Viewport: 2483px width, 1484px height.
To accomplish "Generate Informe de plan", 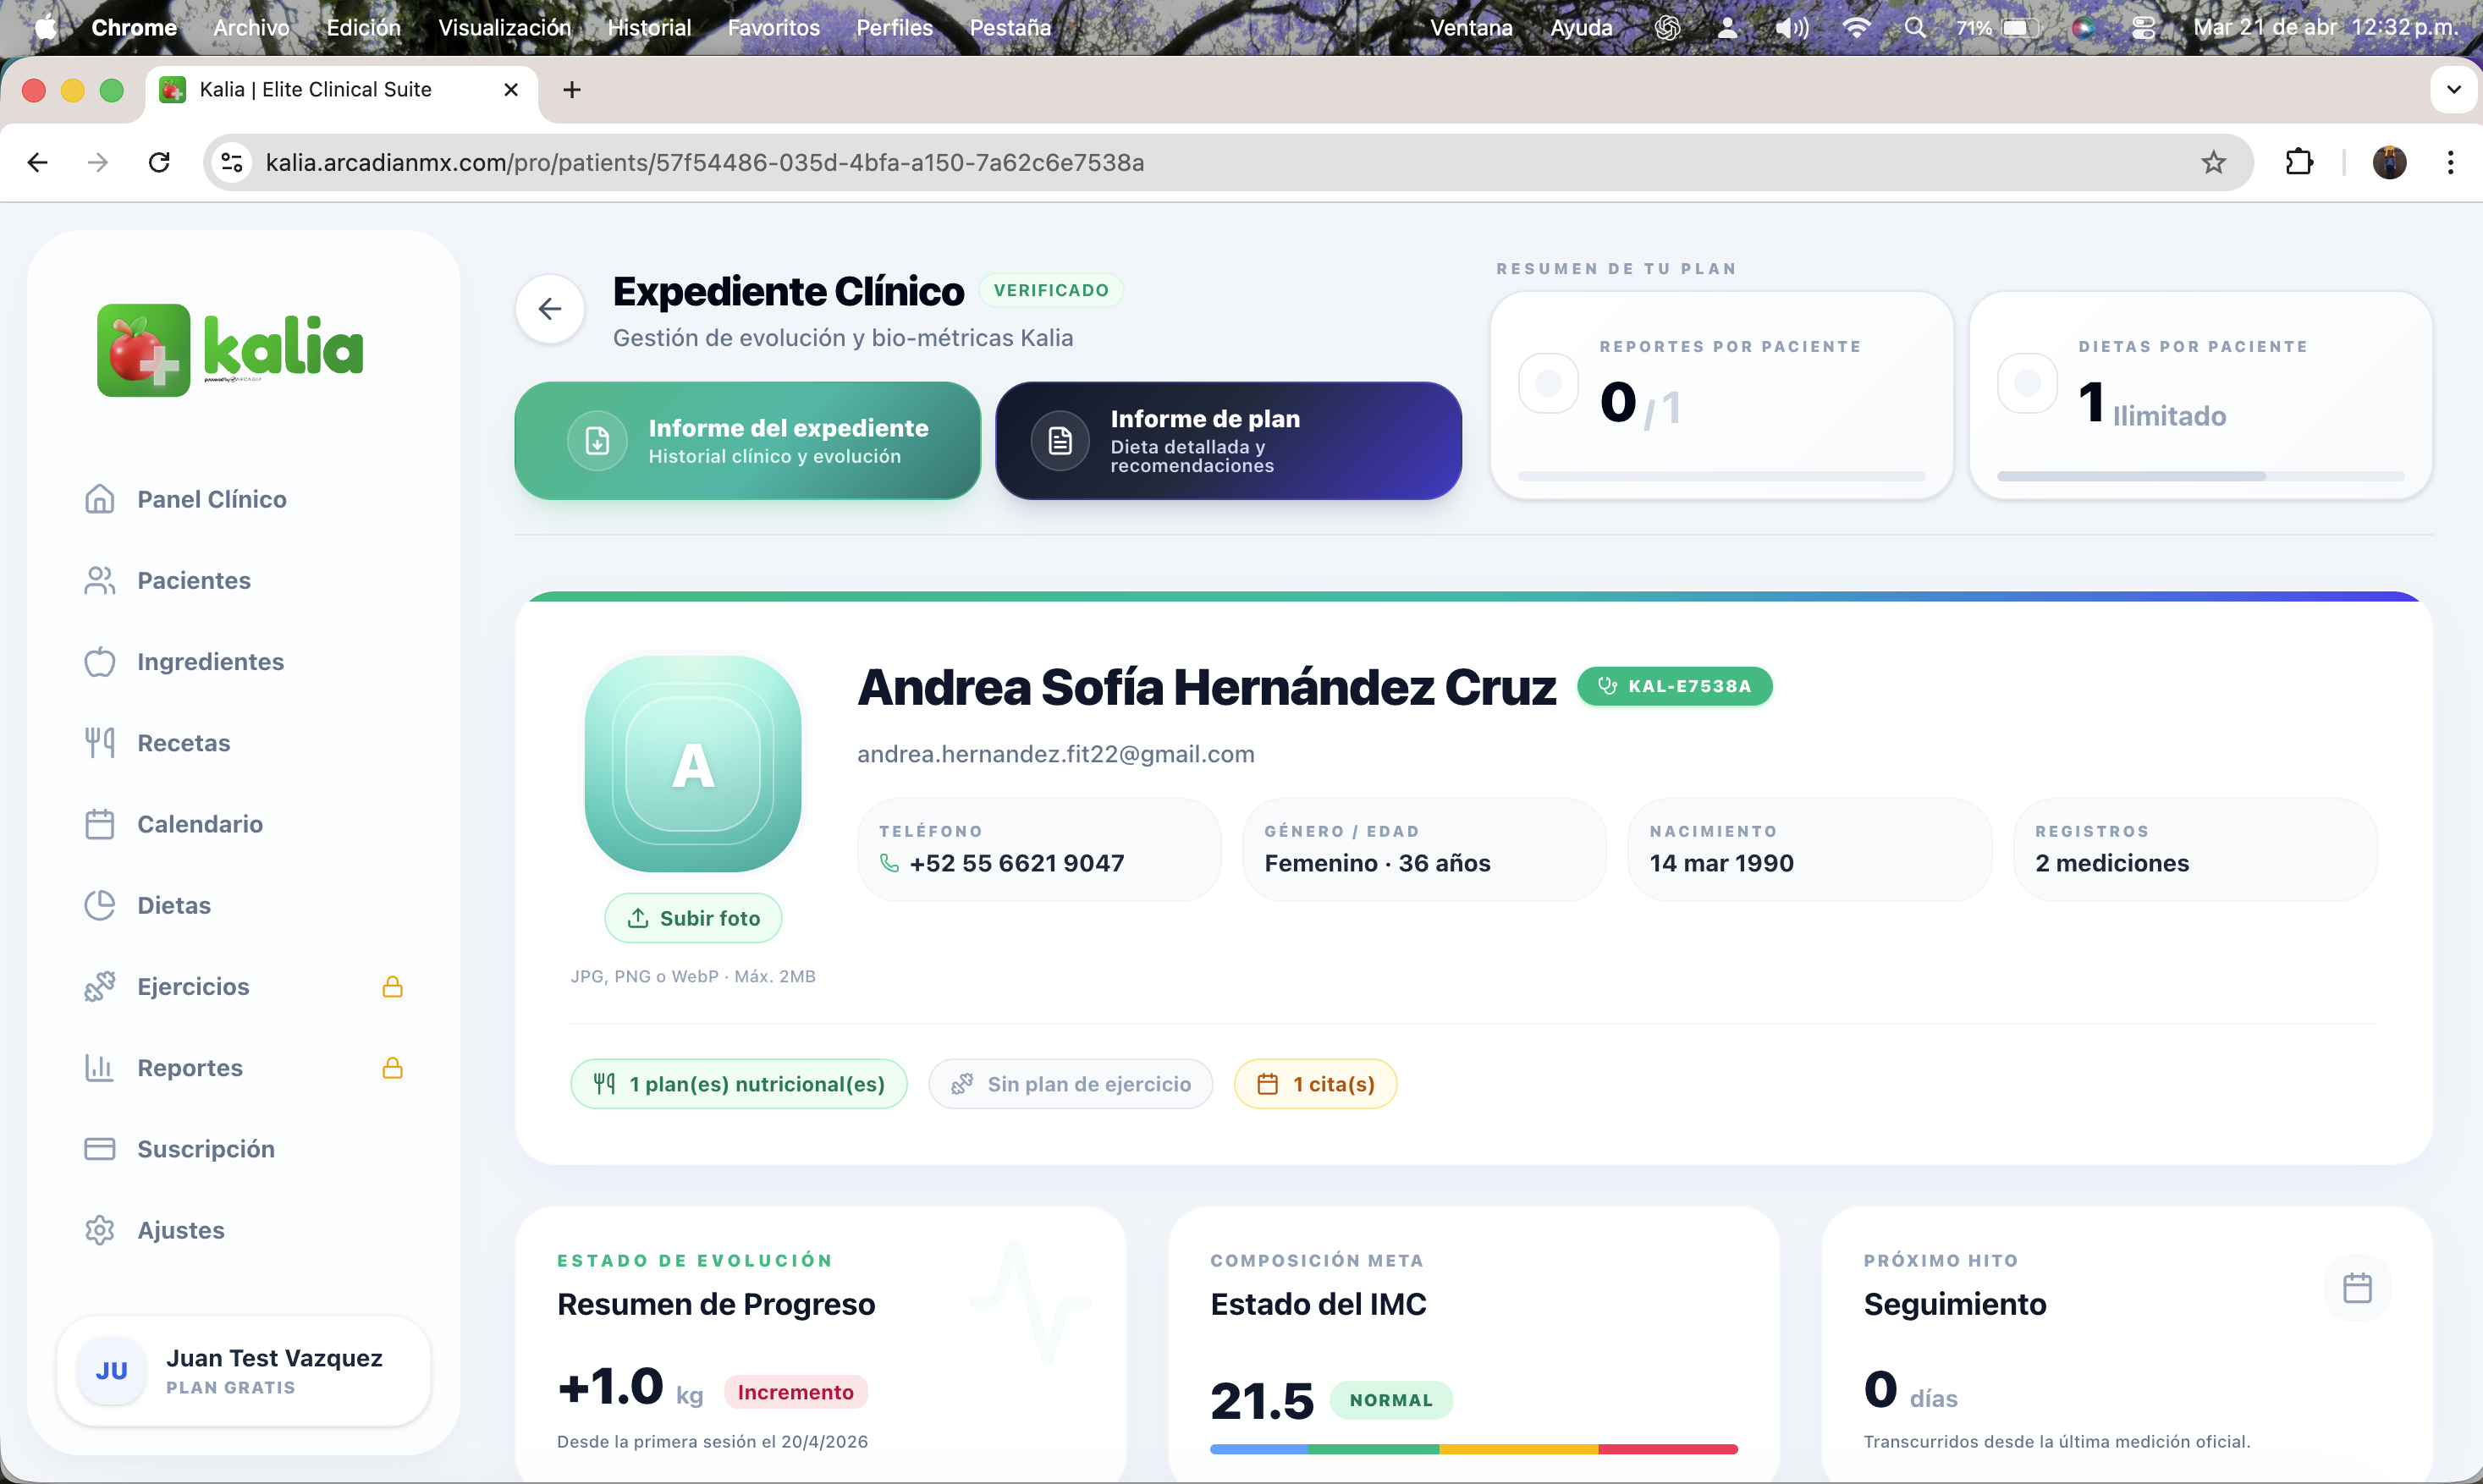I will pyautogui.click(x=1228, y=440).
